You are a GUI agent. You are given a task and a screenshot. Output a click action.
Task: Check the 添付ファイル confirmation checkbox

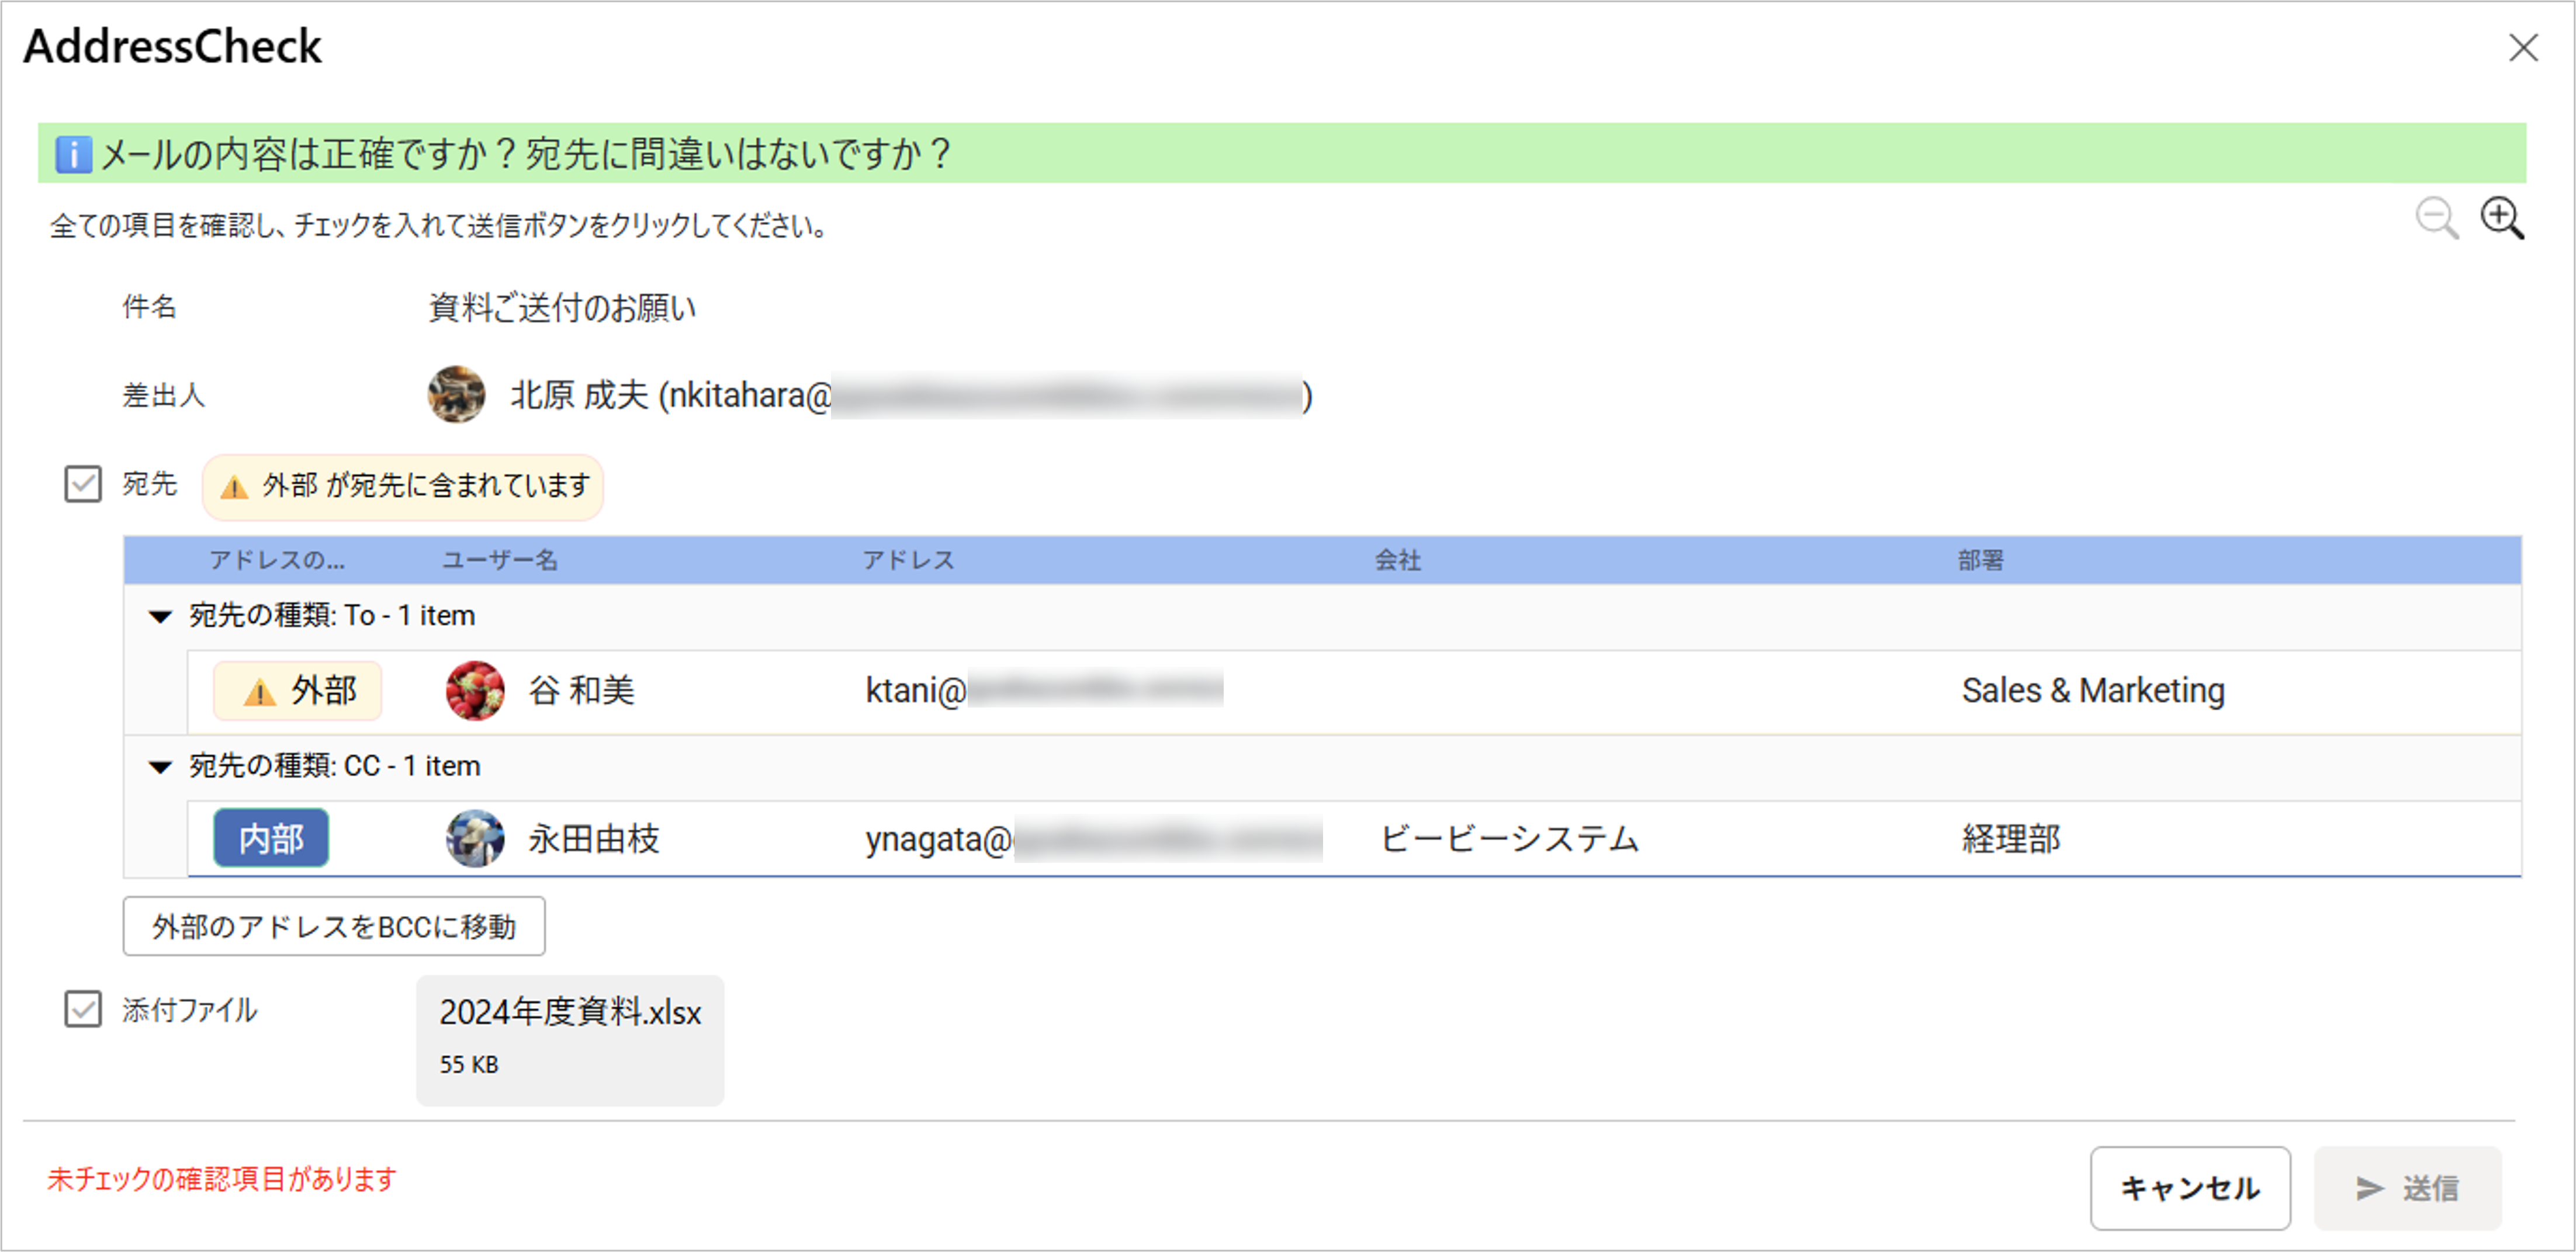(x=83, y=1009)
